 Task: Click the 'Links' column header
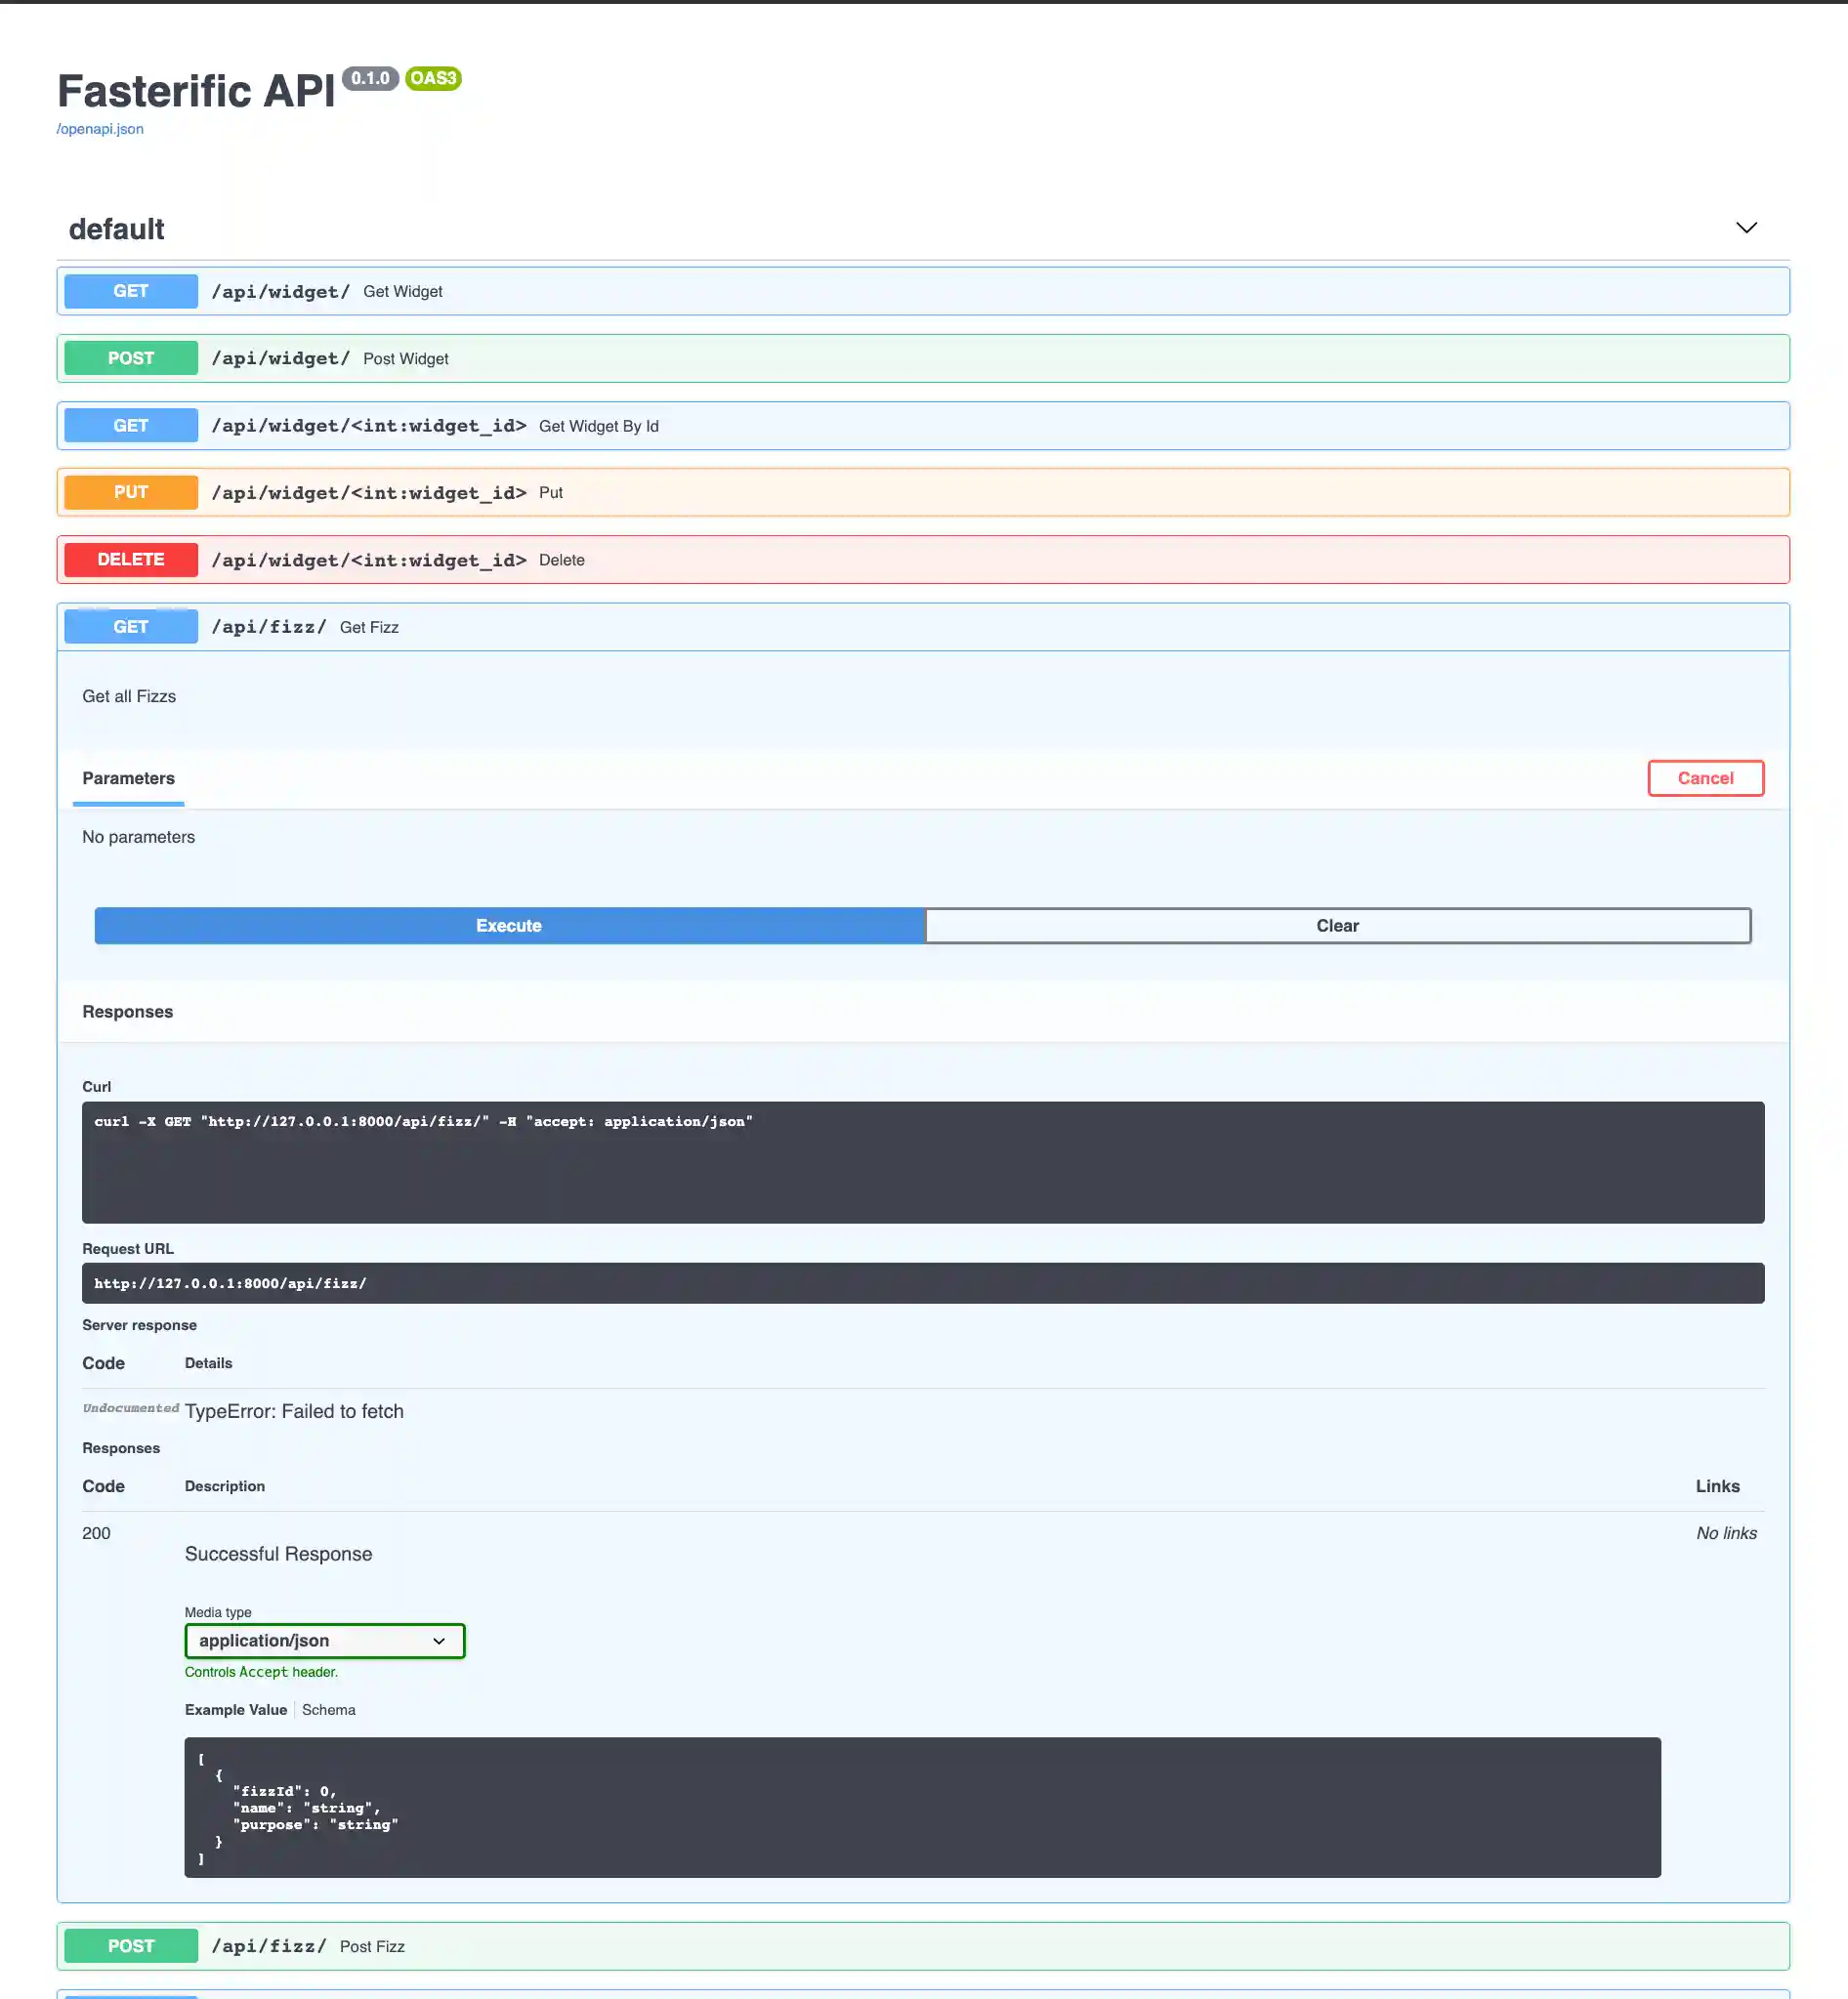click(1717, 1486)
